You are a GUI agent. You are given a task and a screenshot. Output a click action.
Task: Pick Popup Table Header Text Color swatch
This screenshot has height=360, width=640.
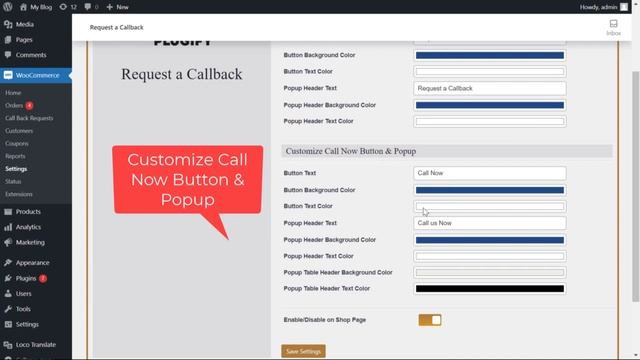point(490,289)
